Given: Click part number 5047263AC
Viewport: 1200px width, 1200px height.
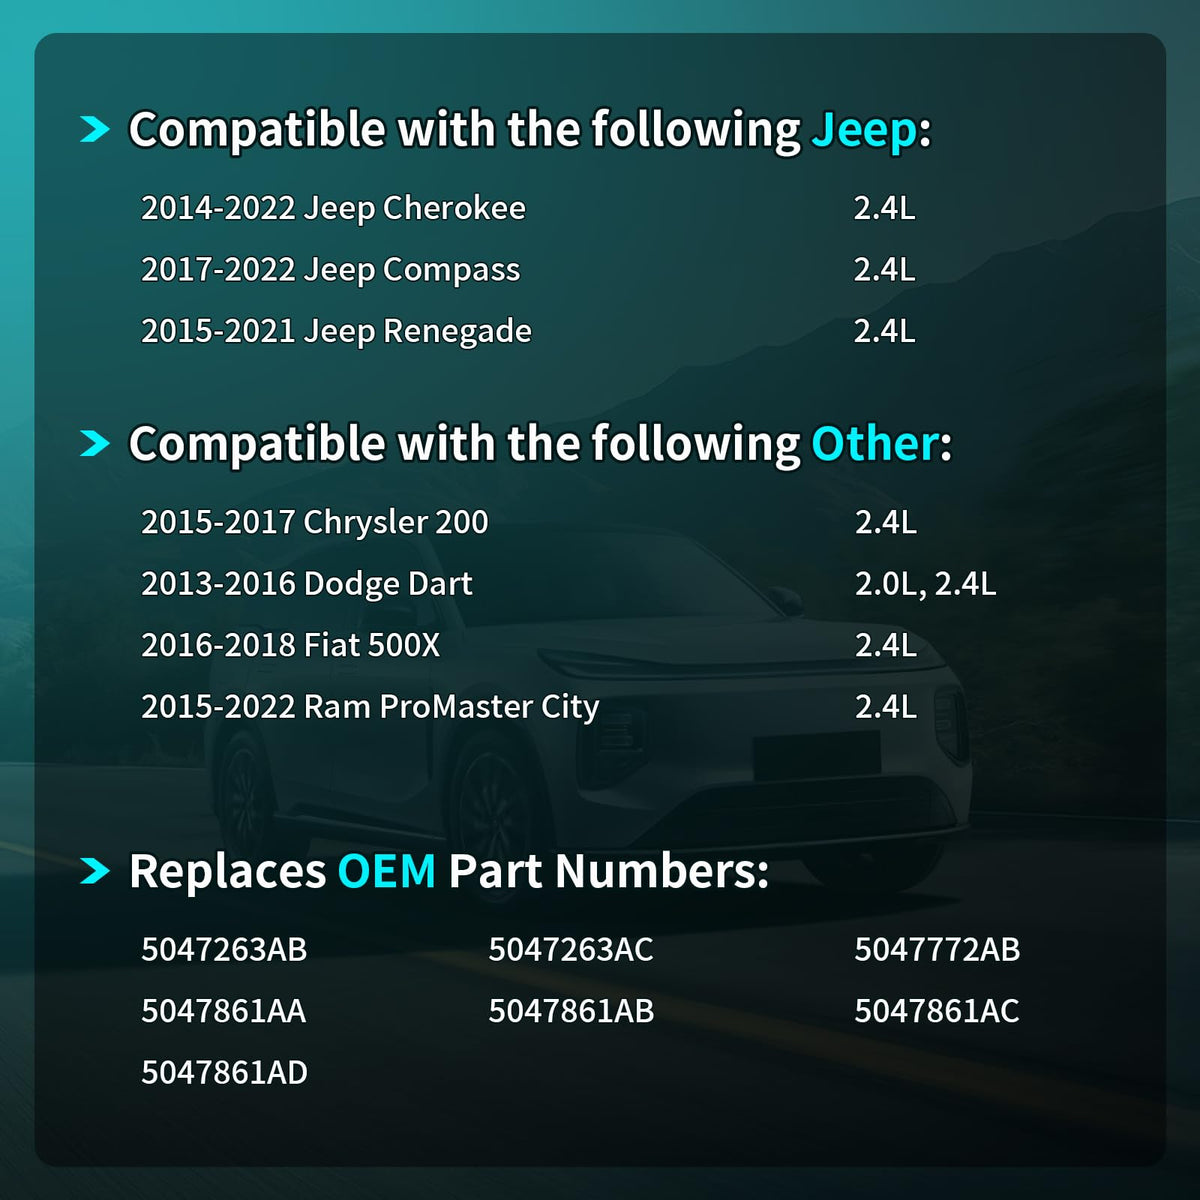Looking at the screenshot, I should [x=571, y=949].
